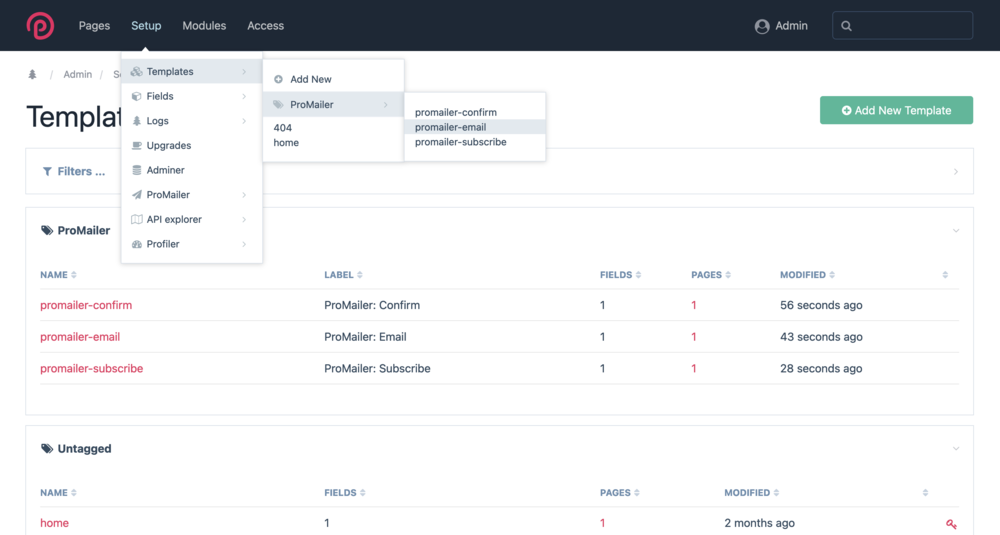Viewport: 1000px width, 535px height.
Task: Select Add New in Templates submenu
Action: tap(310, 79)
